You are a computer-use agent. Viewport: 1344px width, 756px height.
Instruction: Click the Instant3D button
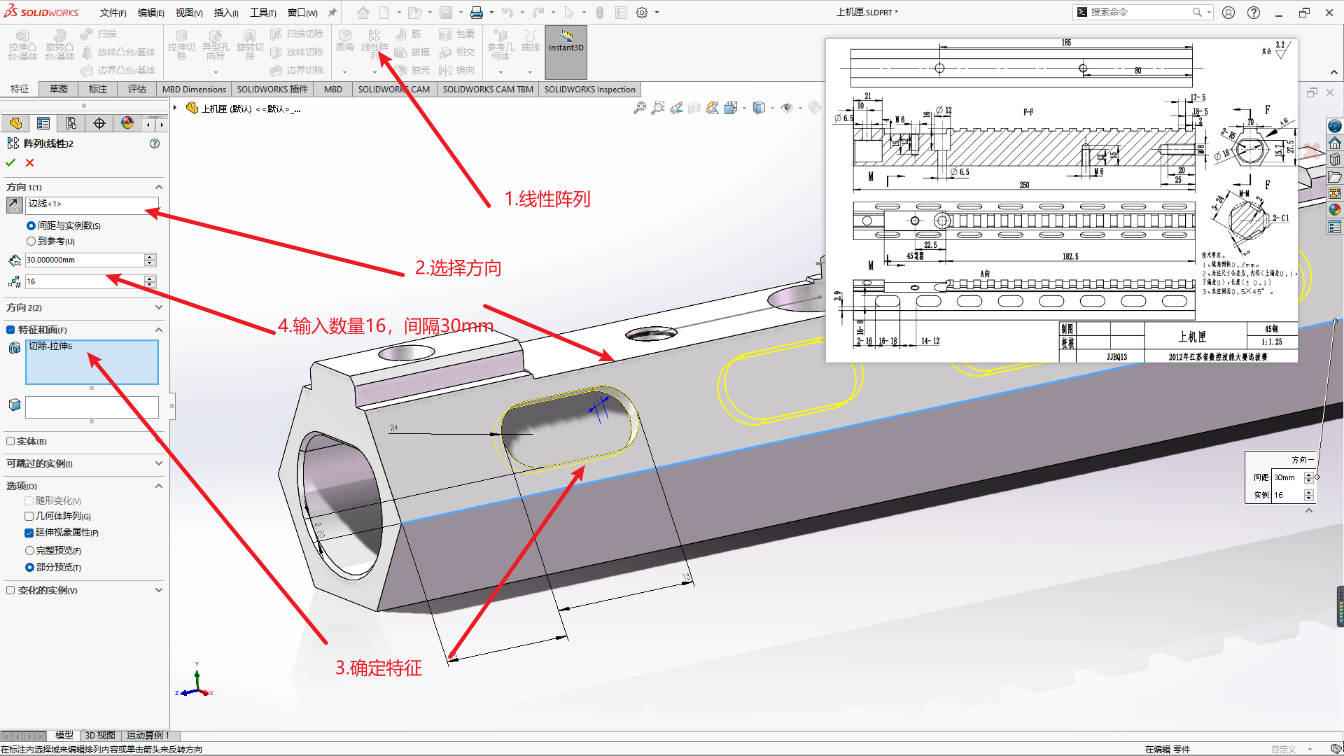tap(566, 50)
